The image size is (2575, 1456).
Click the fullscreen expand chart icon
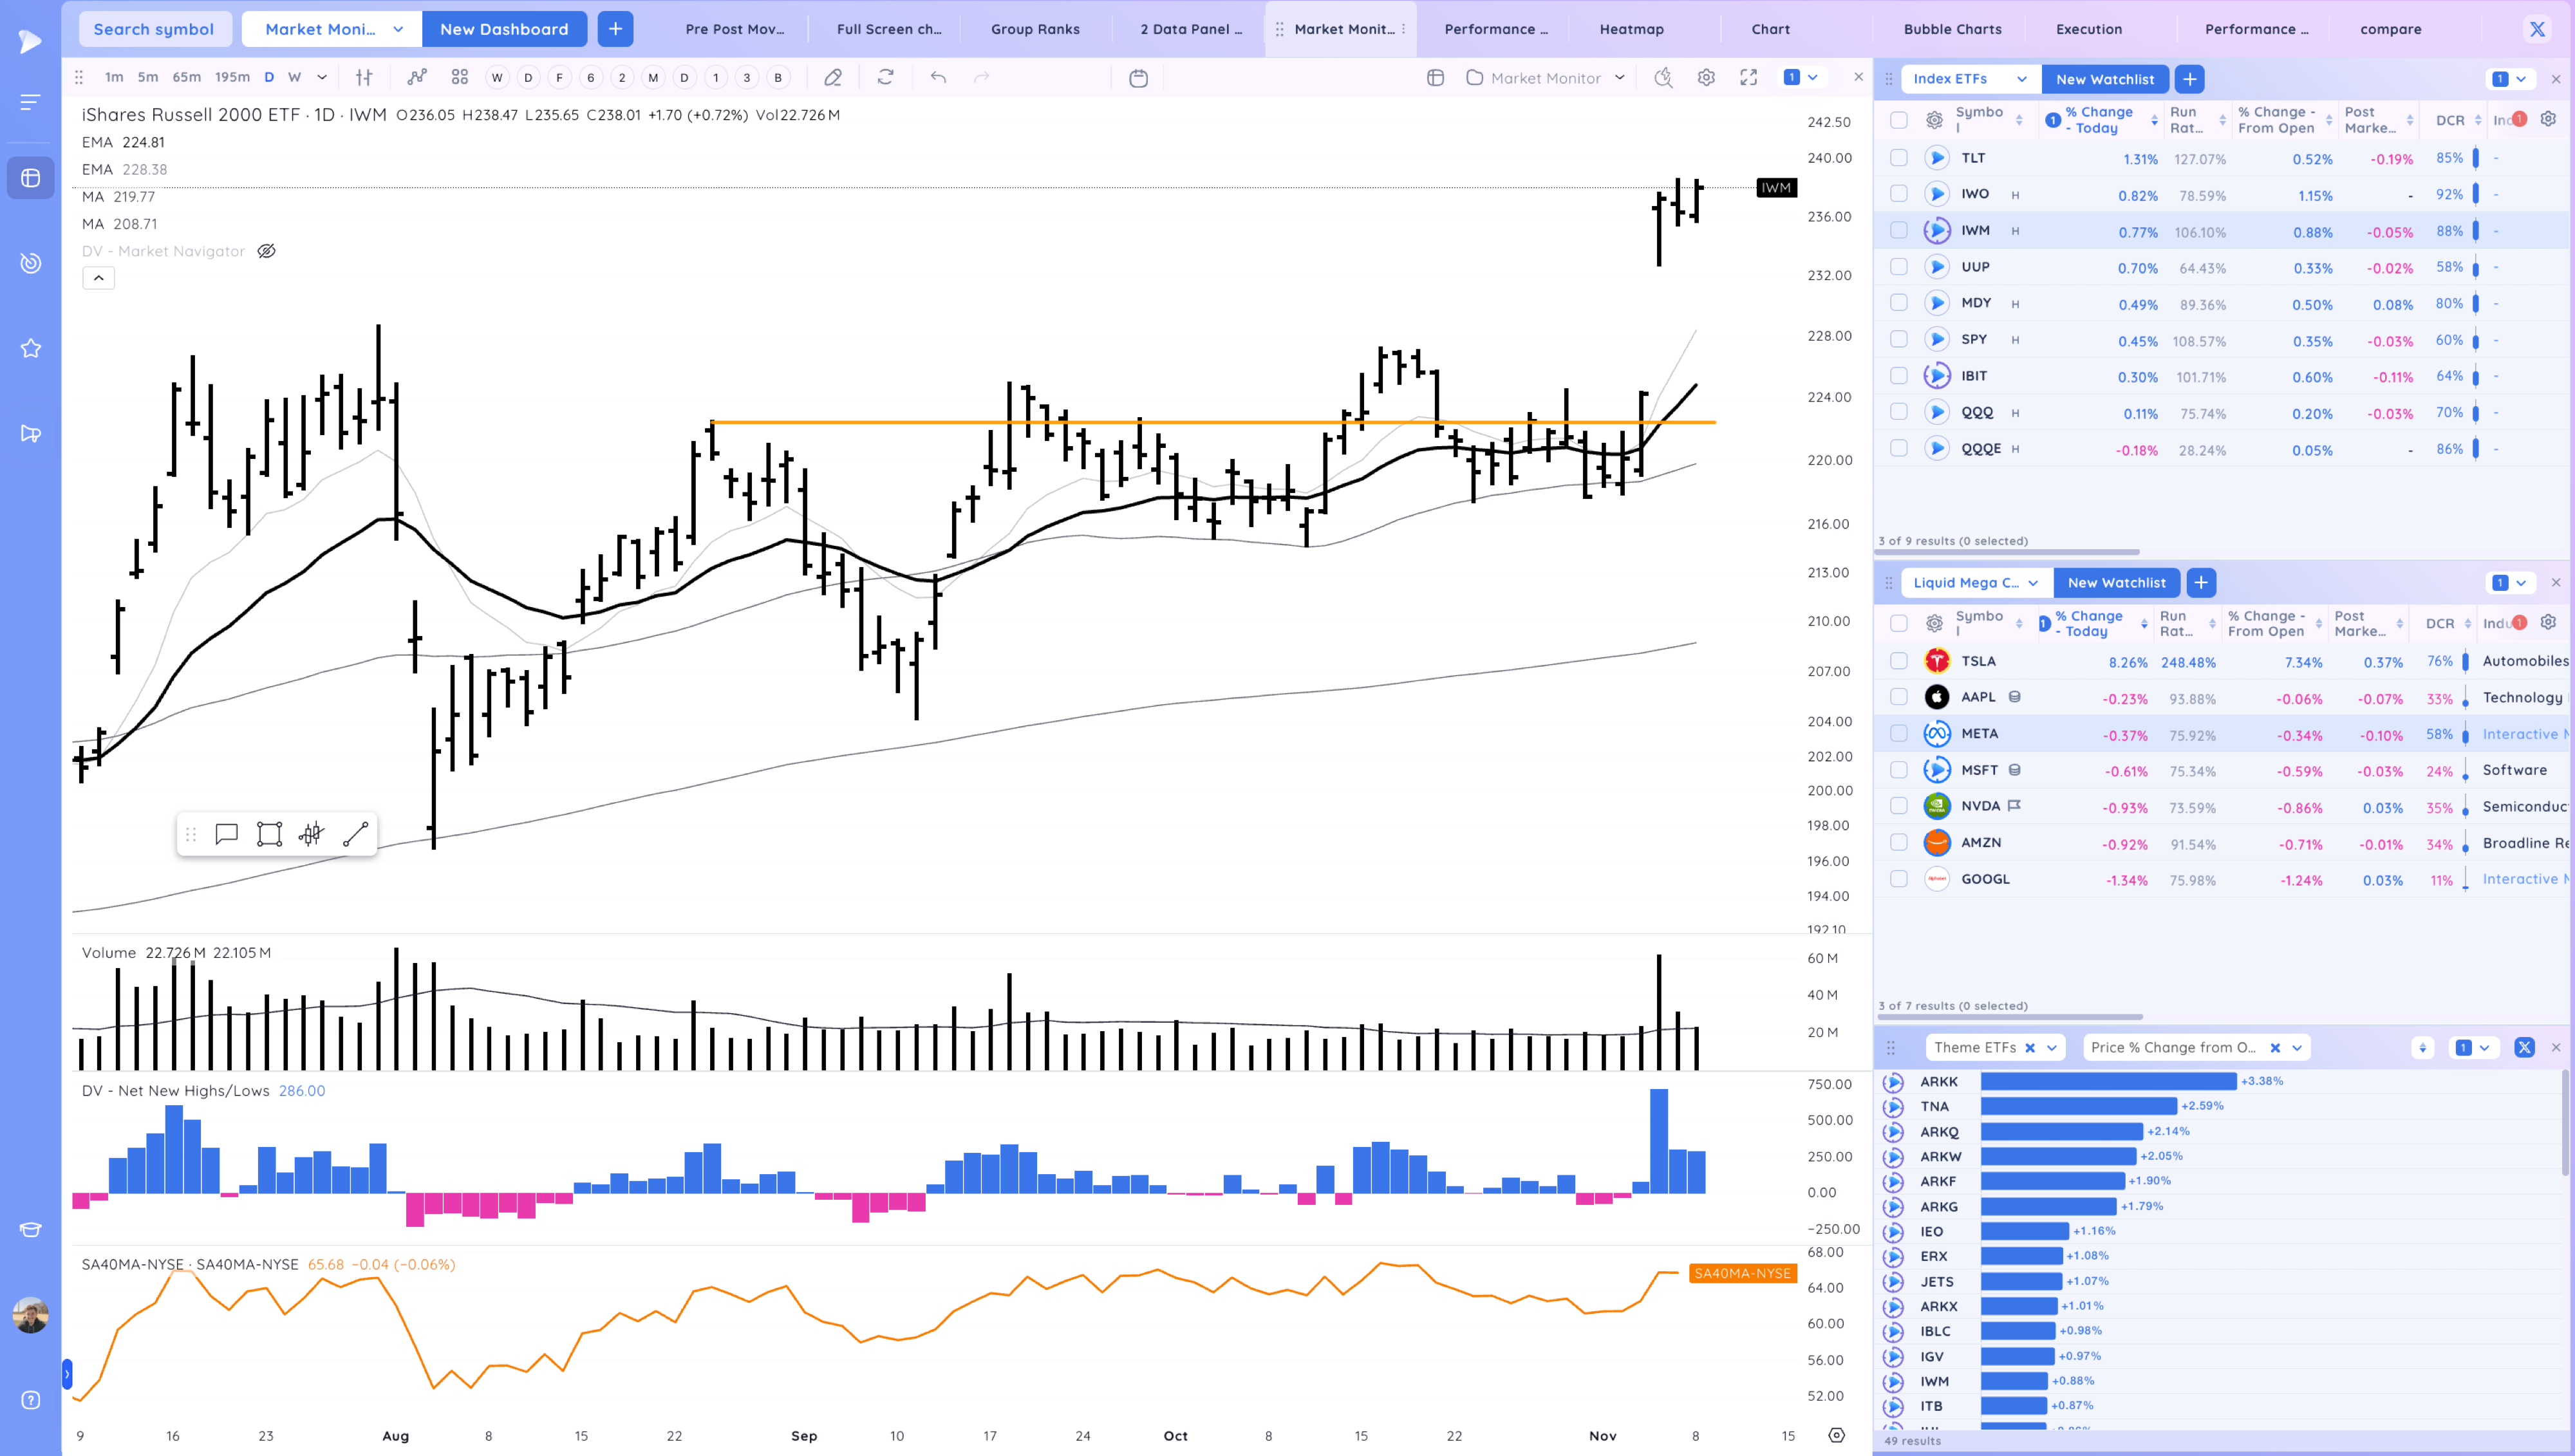pyautogui.click(x=1748, y=78)
